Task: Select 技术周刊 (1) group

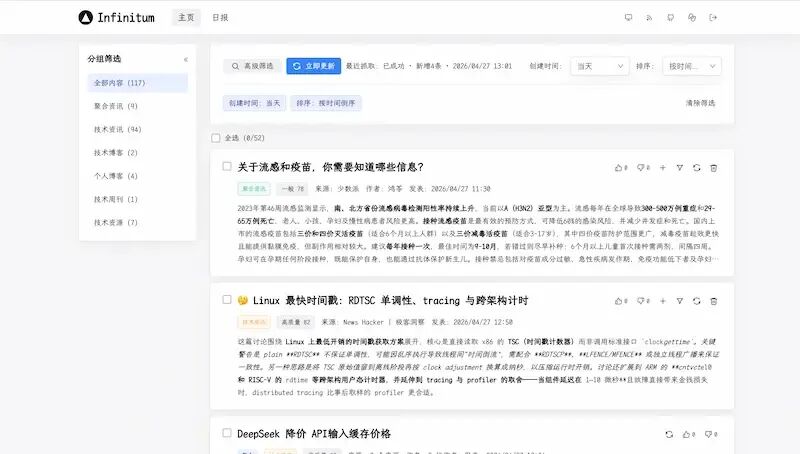Action: 138,199
